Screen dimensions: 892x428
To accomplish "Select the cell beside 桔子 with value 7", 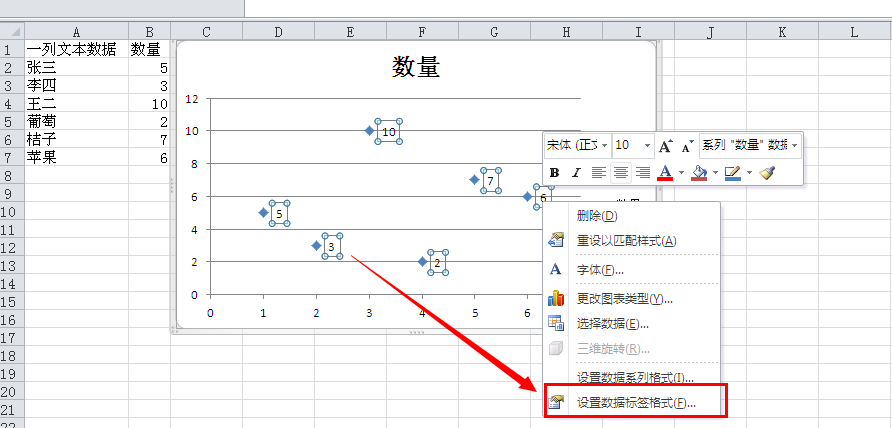I will point(150,139).
